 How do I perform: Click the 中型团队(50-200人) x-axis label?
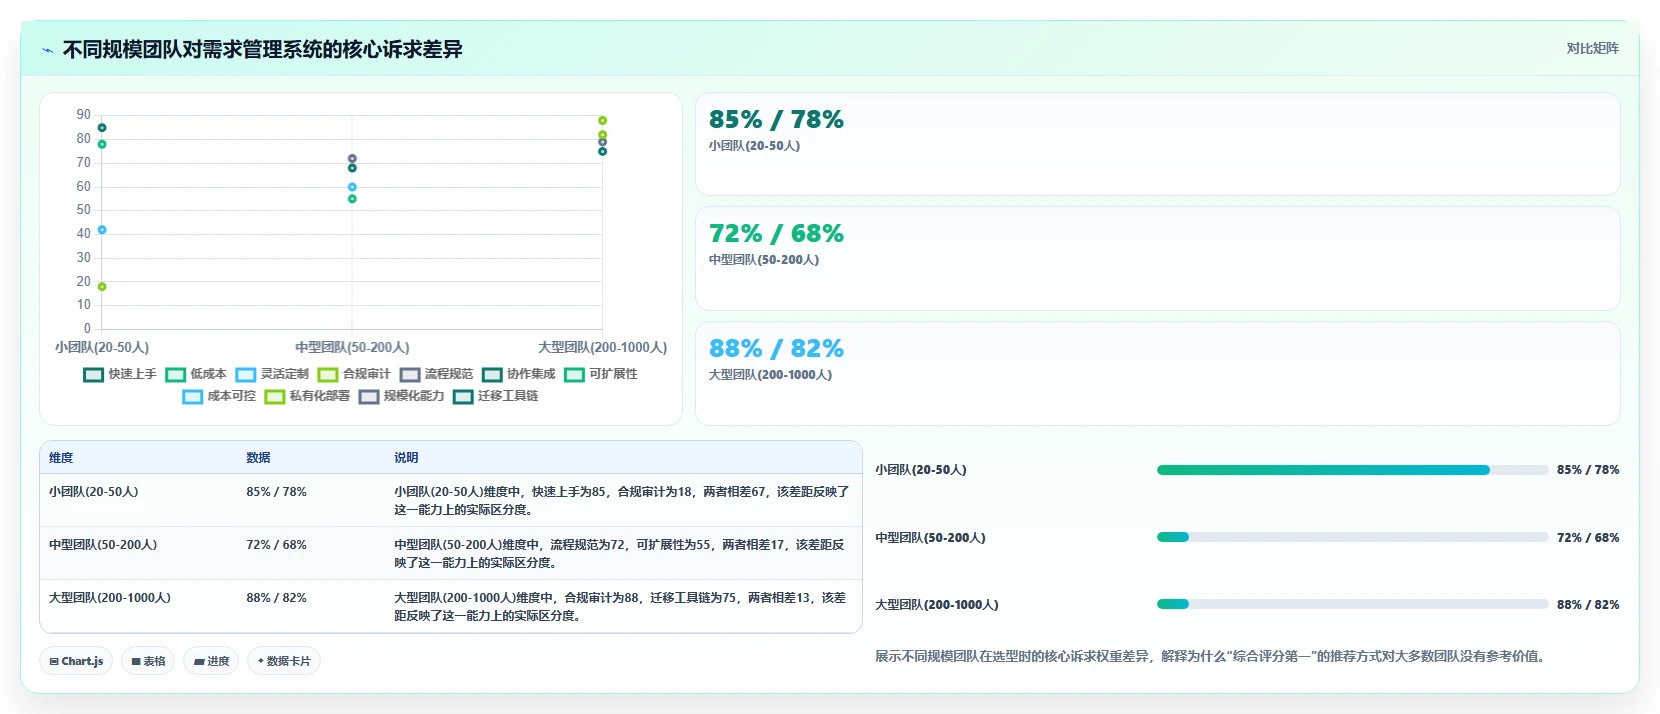pos(352,348)
